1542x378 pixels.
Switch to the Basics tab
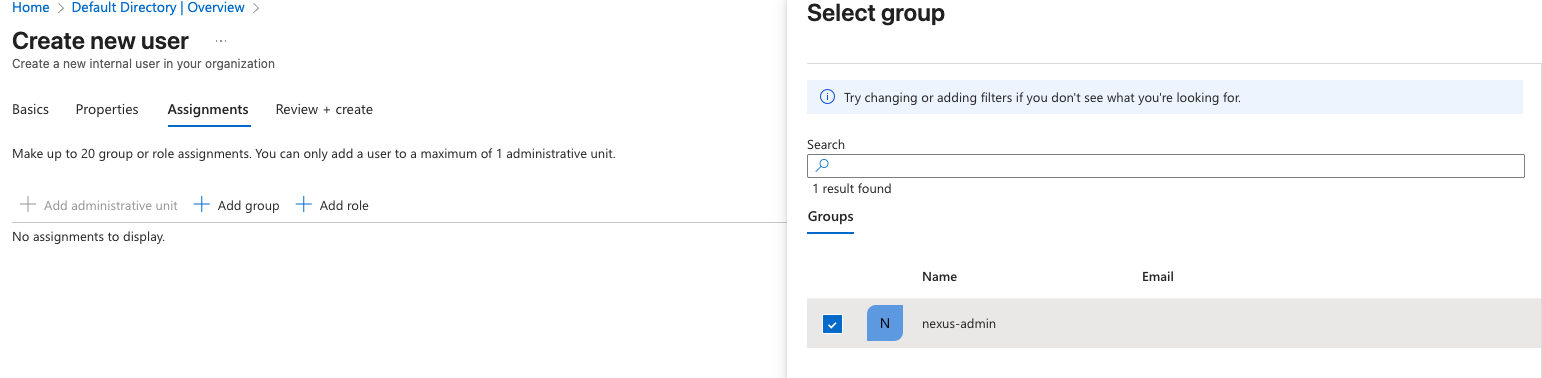[30, 109]
